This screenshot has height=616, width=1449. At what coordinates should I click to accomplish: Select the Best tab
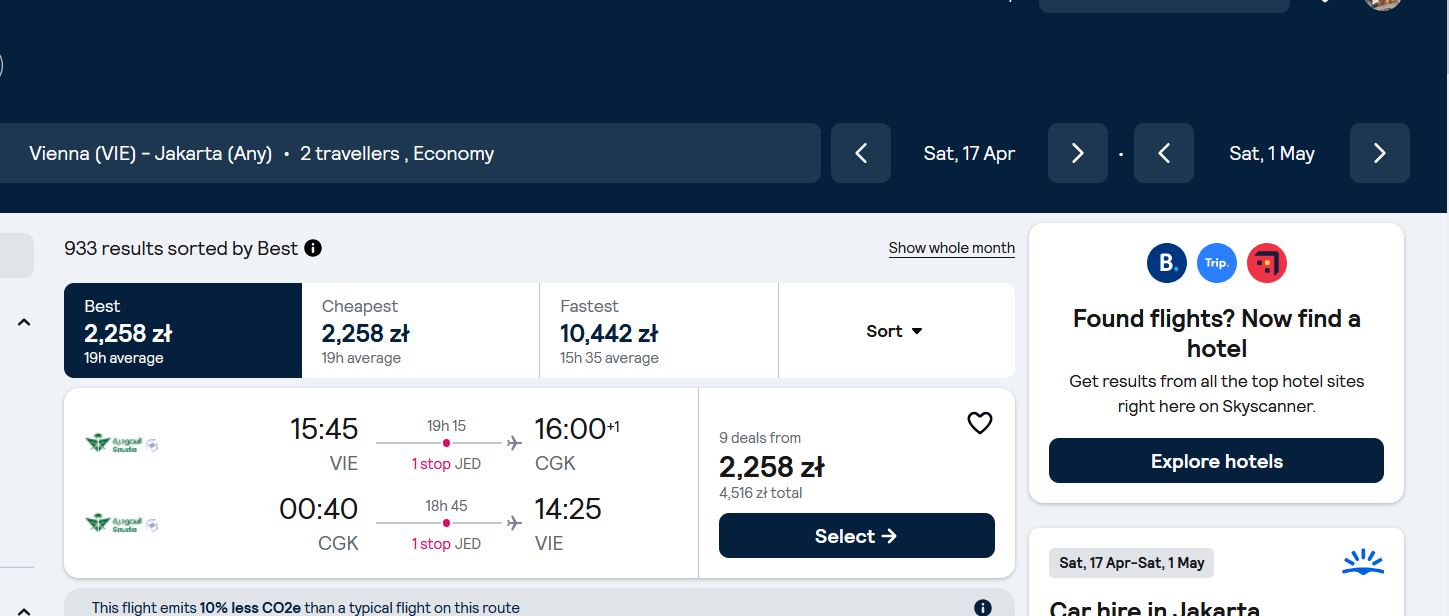coord(183,331)
